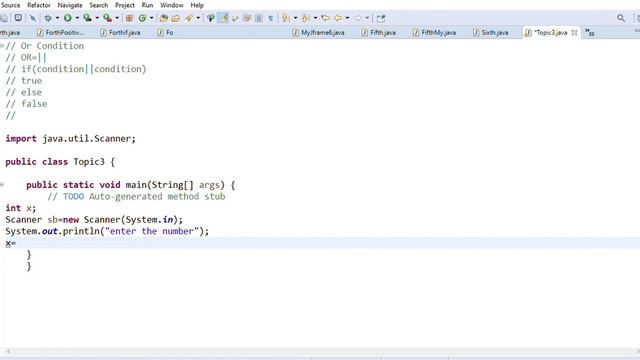Switch to the Sixth.java tab
This screenshot has width=640, height=360.
pyautogui.click(x=490, y=32)
